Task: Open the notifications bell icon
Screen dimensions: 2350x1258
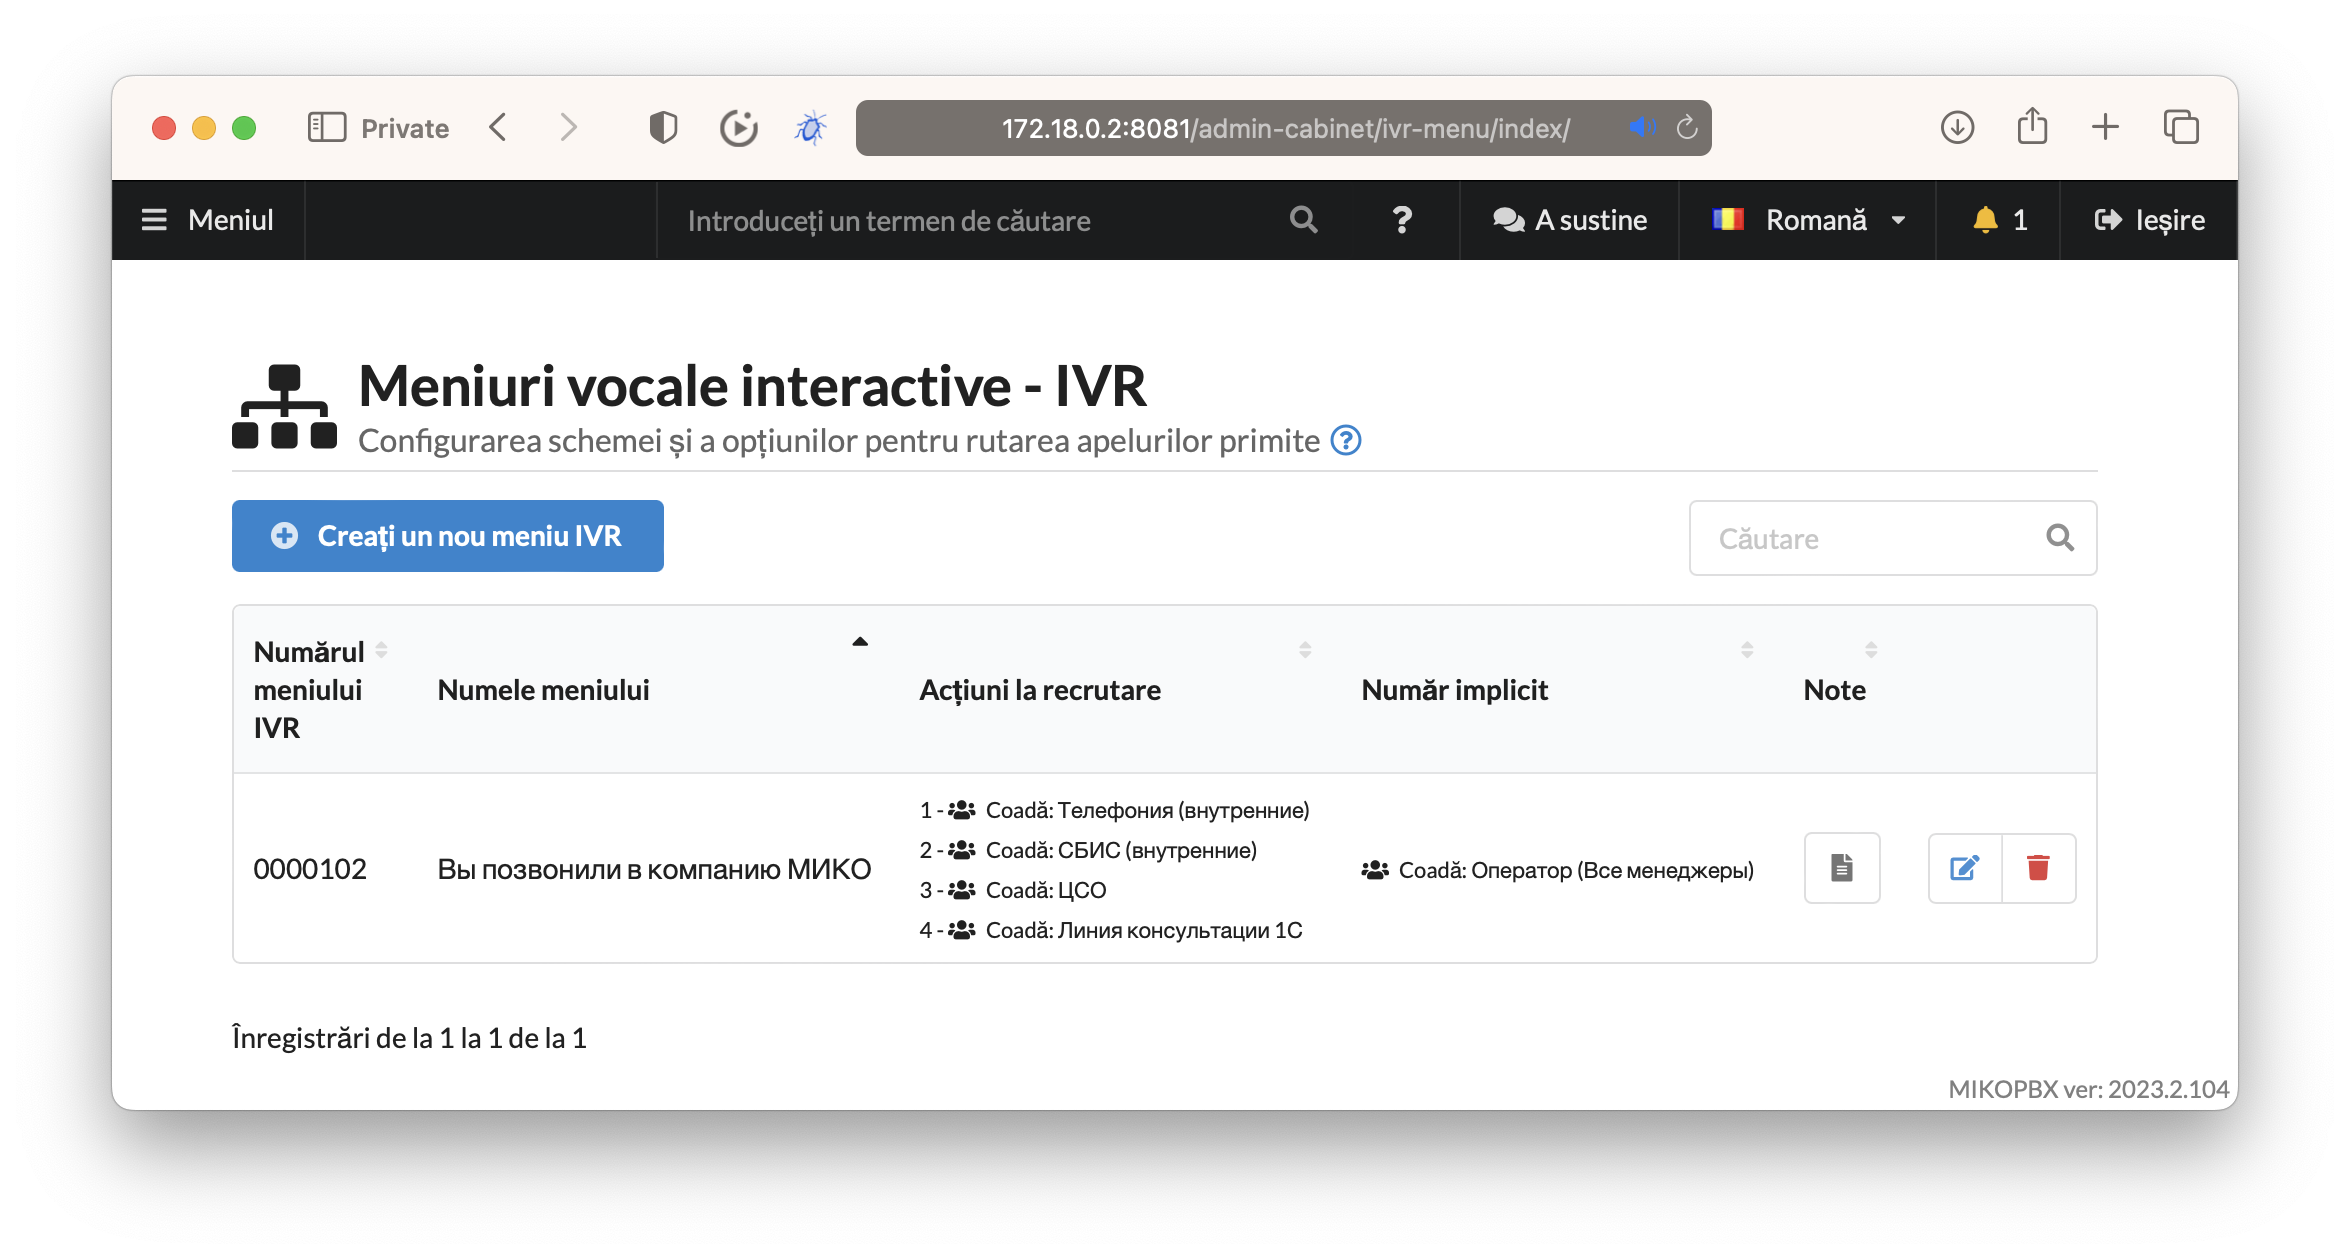Action: point(1985,220)
